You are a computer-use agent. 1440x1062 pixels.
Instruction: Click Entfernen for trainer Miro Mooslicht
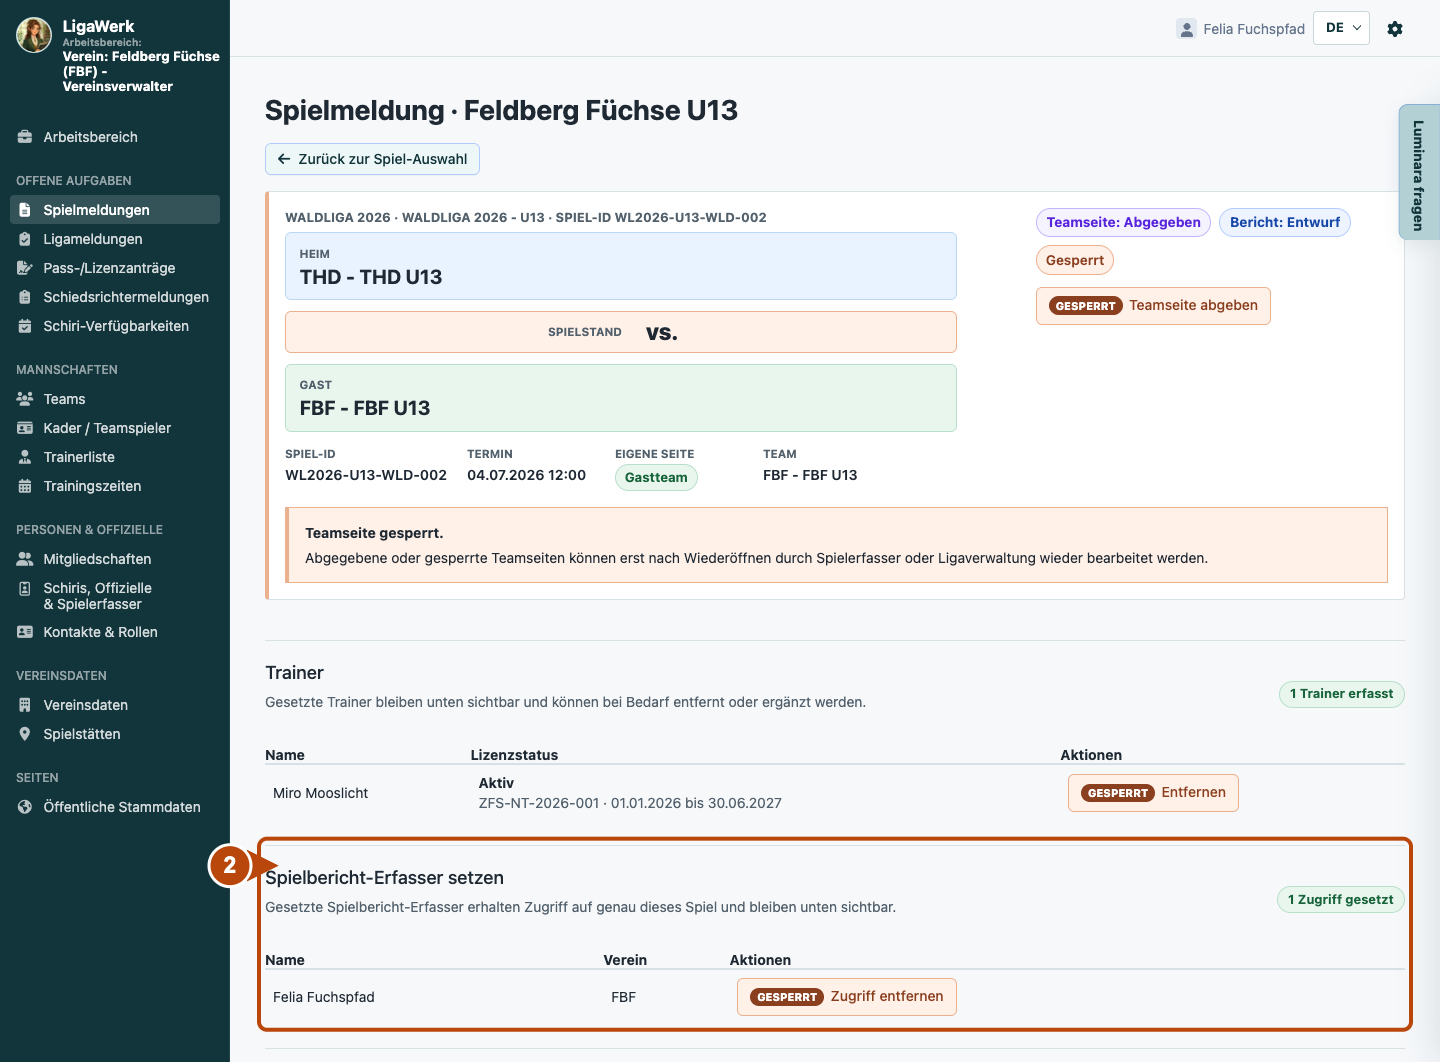[x=1153, y=793]
